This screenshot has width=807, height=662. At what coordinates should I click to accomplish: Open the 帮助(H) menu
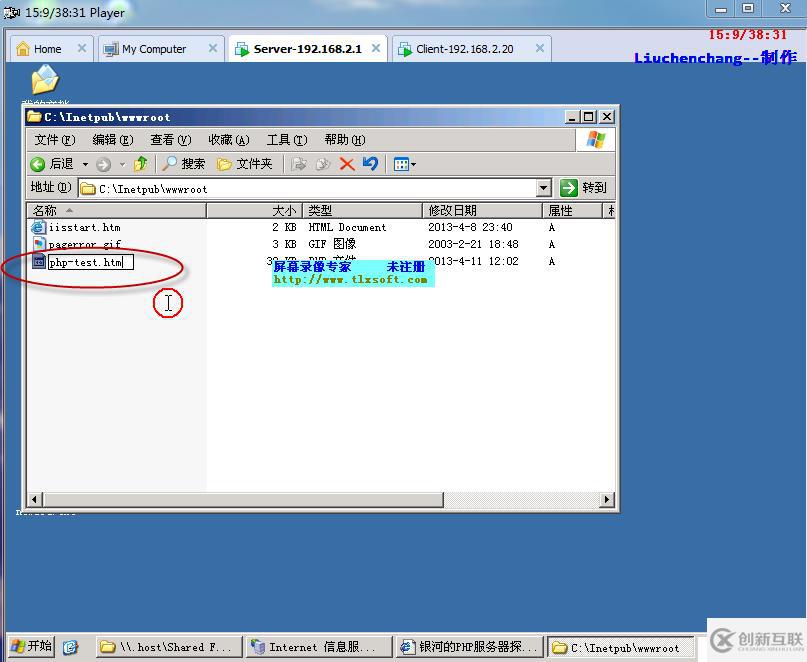pyautogui.click(x=345, y=140)
